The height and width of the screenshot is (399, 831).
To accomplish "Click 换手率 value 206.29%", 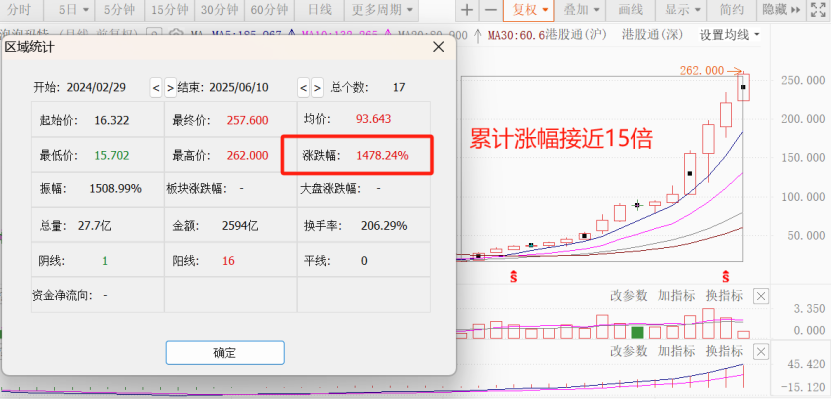I will [x=384, y=226].
